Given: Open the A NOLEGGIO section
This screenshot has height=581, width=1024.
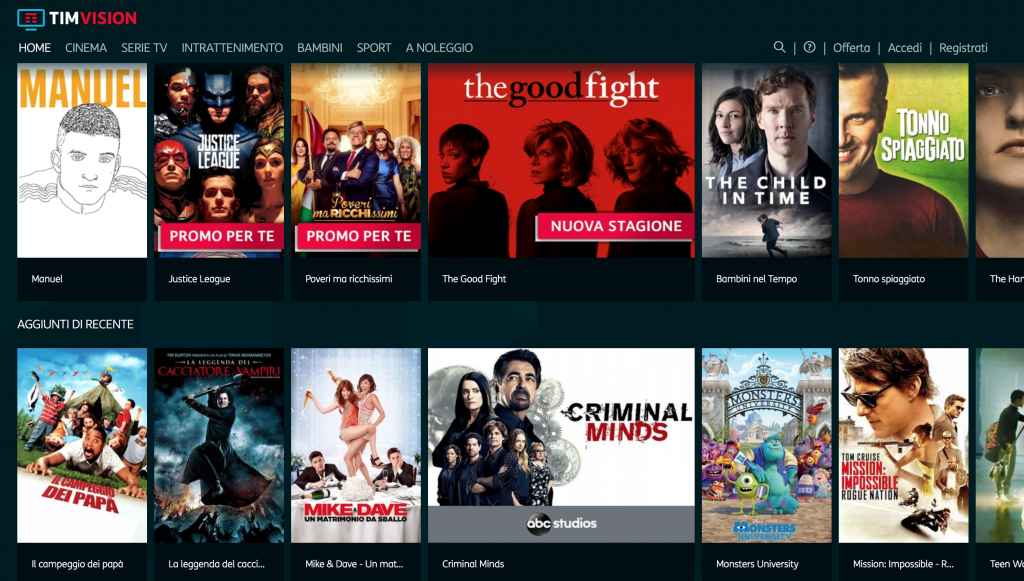Looking at the screenshot, I should (439, 48).
